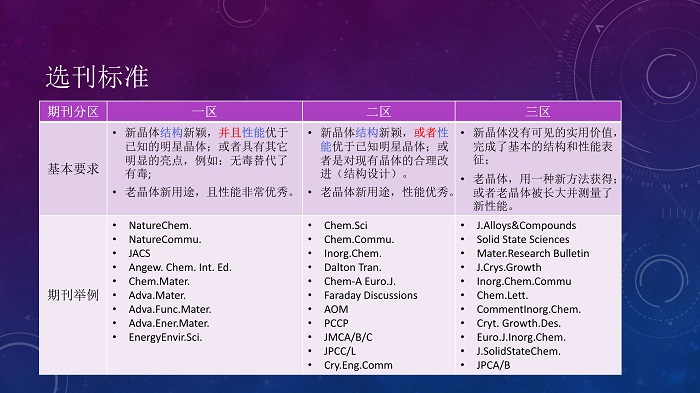Click the JACS journal entry
Image resolution: width=700 pixels, height=393 pixels.
tap(139, 253)
